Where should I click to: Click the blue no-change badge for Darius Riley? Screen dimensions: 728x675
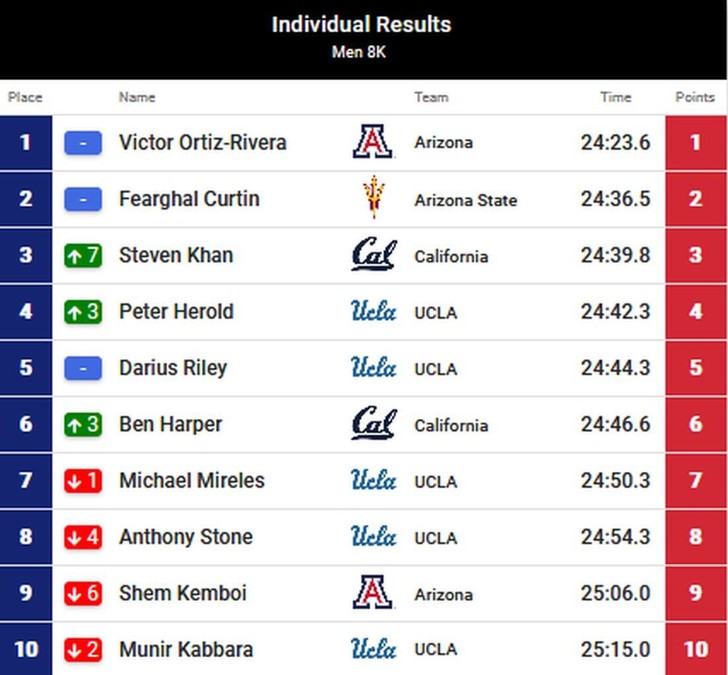click(x=83, y=368)
